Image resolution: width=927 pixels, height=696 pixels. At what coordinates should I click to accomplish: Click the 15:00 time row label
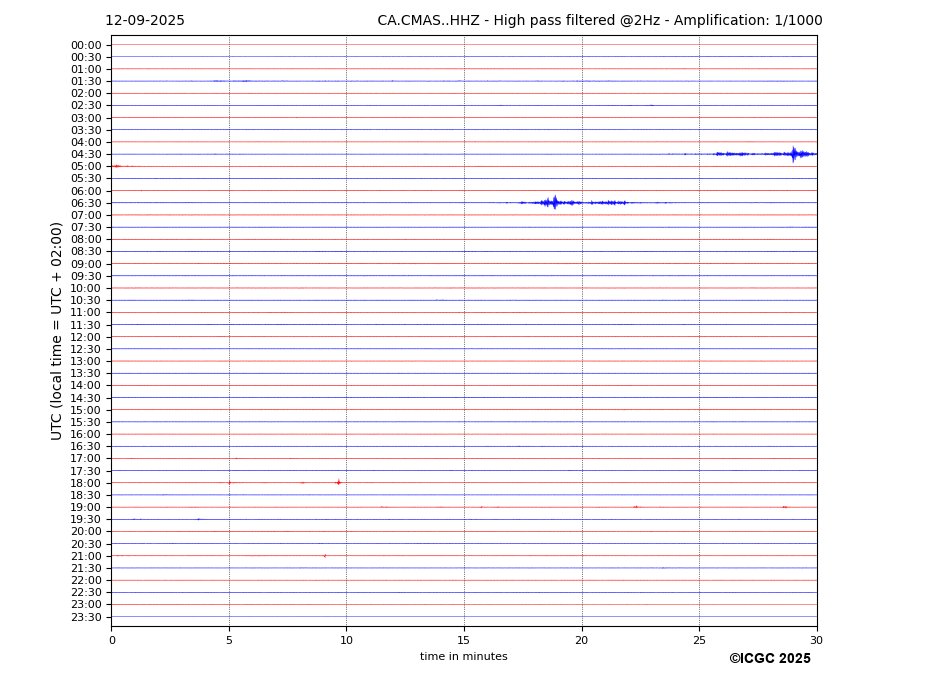click(x=86, y=410)
